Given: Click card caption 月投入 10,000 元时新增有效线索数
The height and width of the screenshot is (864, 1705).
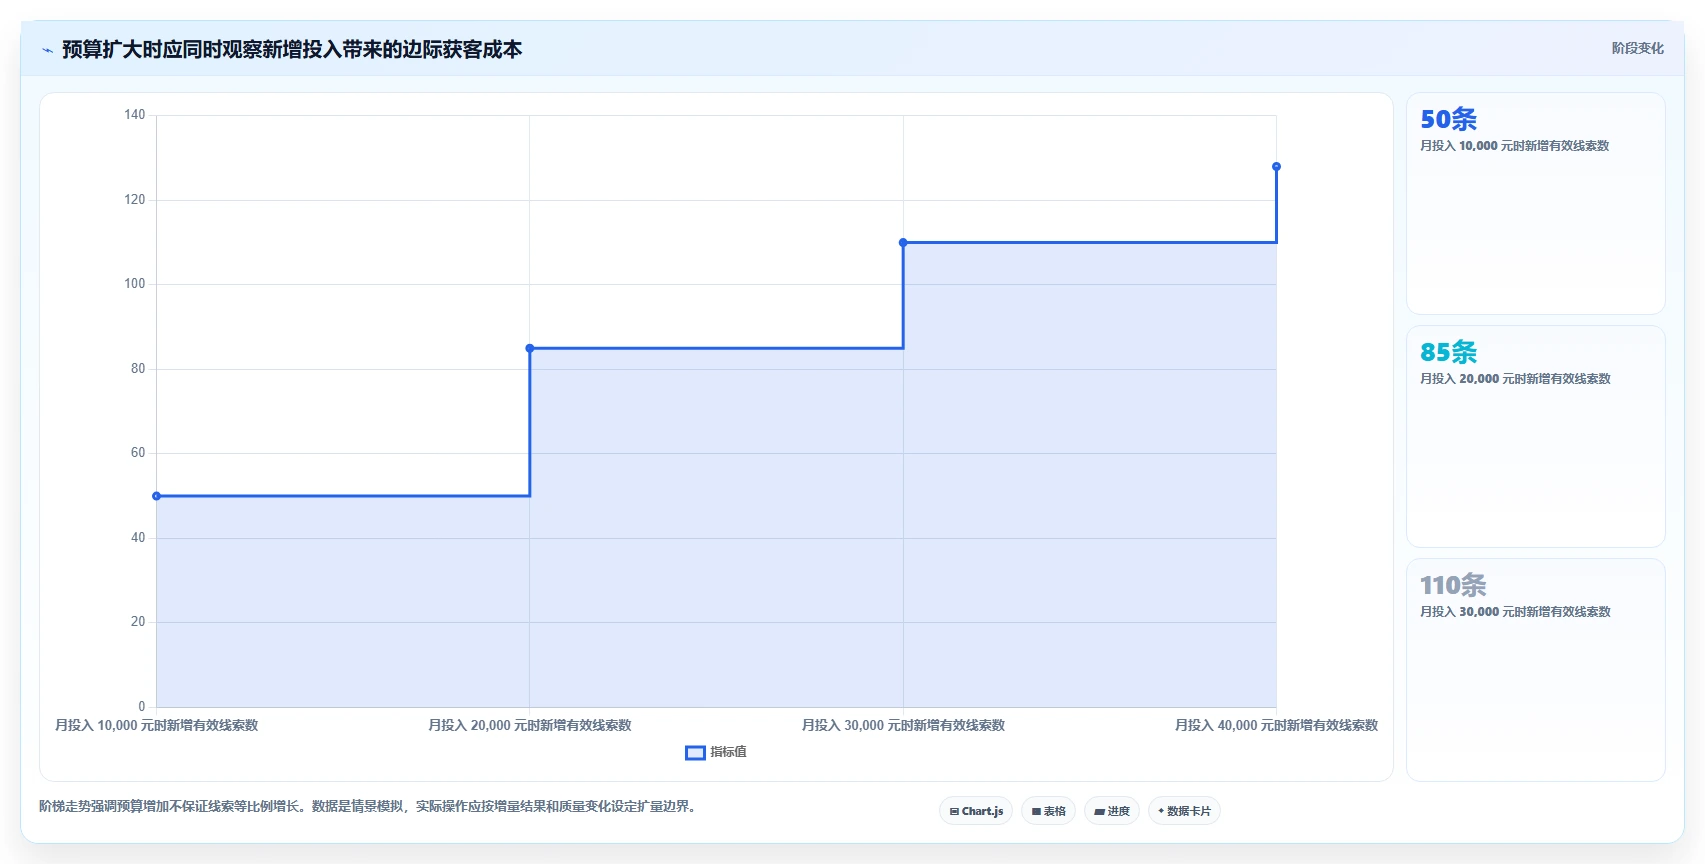Looking at the screenshot, I should [1515, 146].
